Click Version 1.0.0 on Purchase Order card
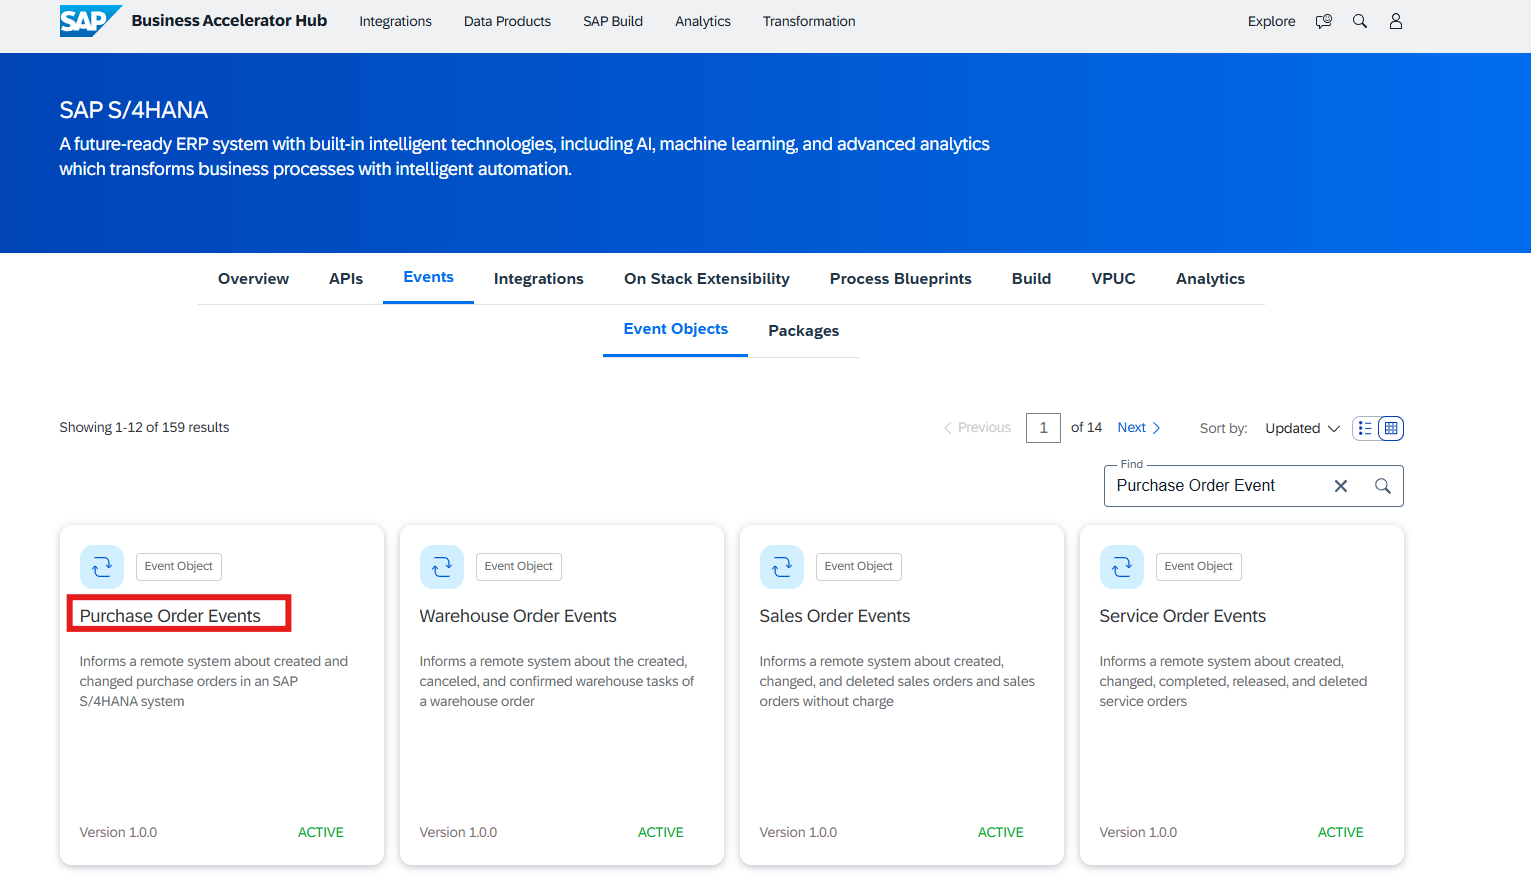Image resolution: width=1531 pixels, height=874 pixels. tap(118, 832)
